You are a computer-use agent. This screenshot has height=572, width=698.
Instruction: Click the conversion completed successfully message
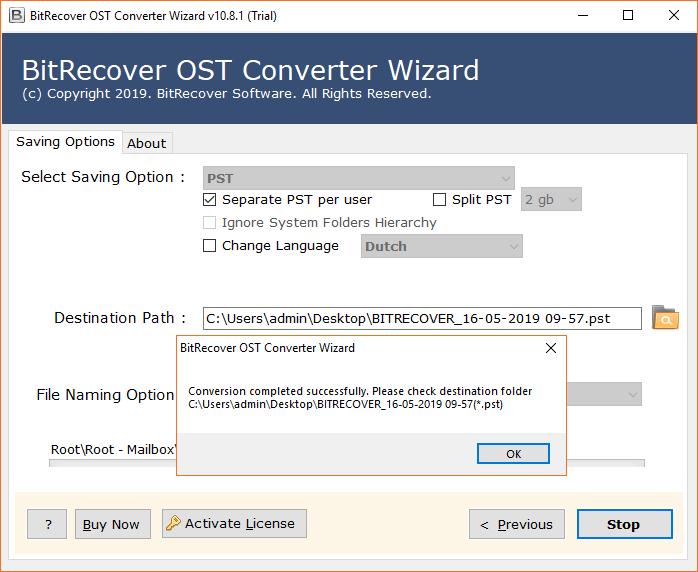(x=360, y=398)
